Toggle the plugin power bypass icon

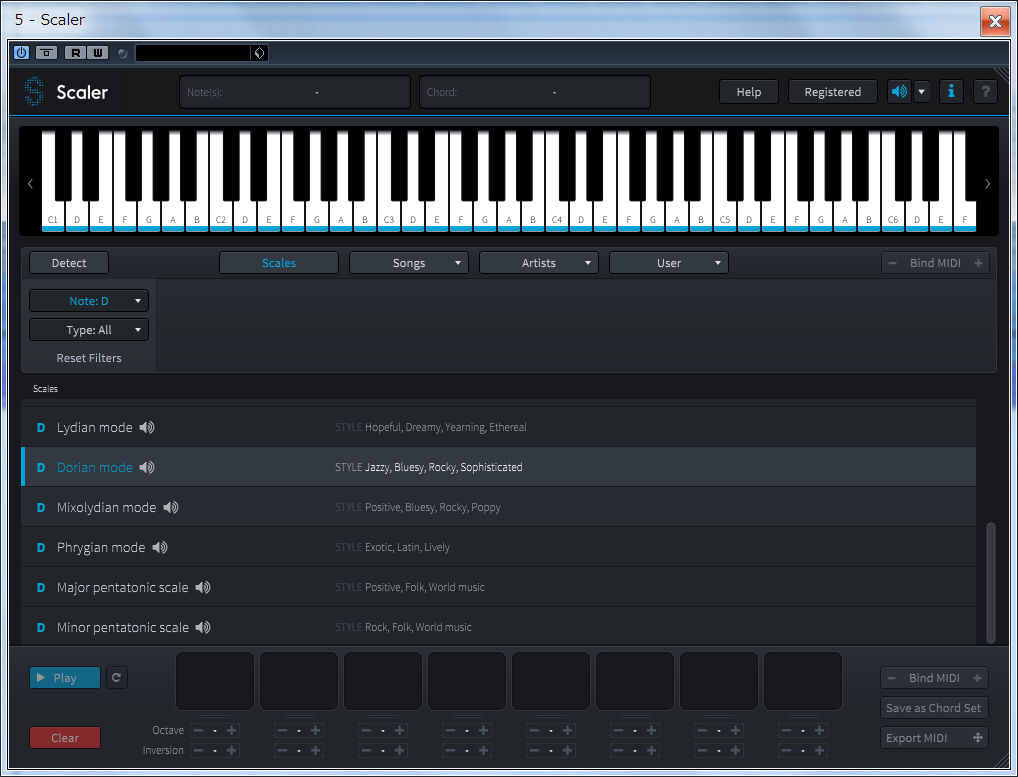coord(21,53)
